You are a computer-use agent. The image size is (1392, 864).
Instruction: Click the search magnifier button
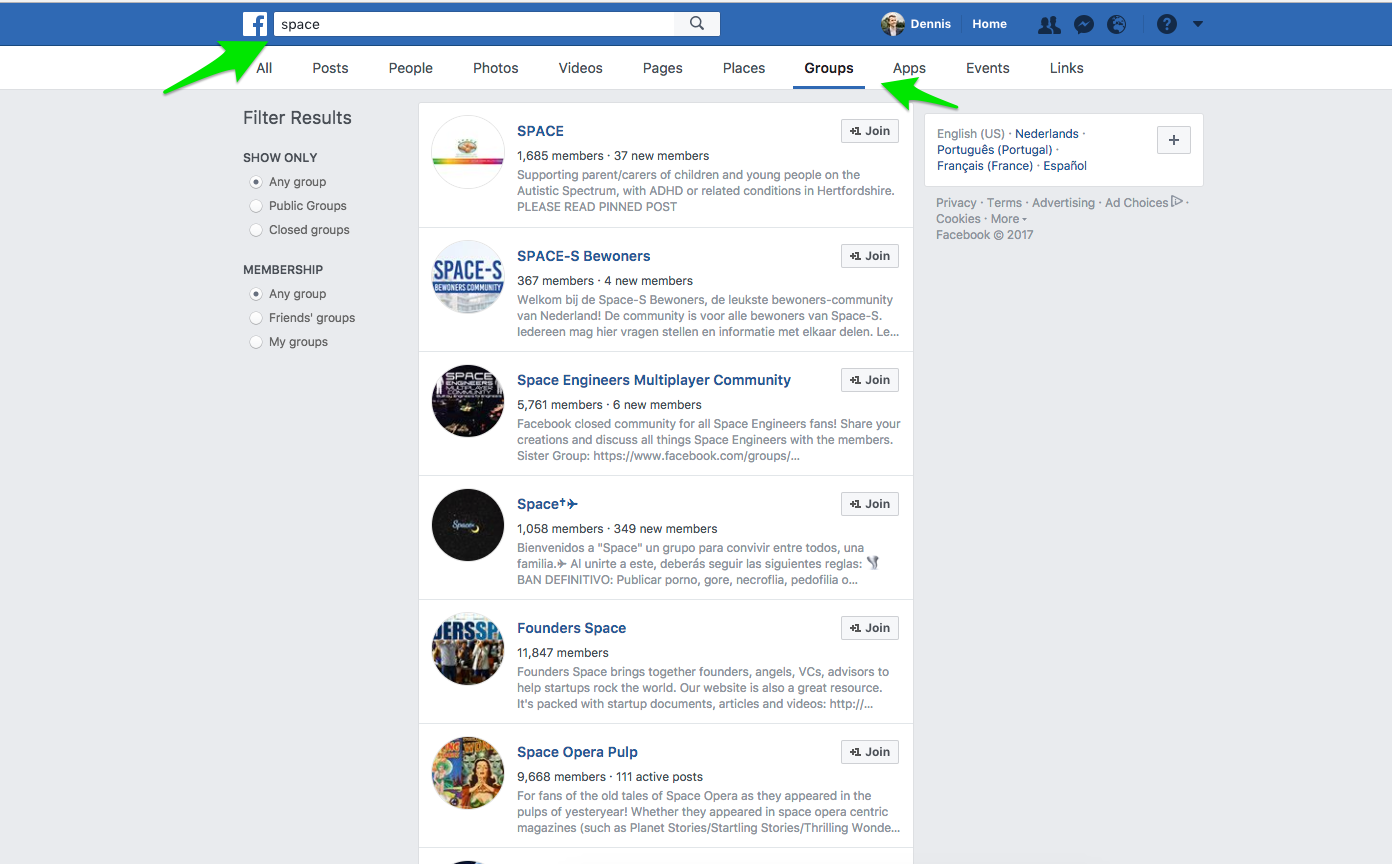[x=697, y=24]
